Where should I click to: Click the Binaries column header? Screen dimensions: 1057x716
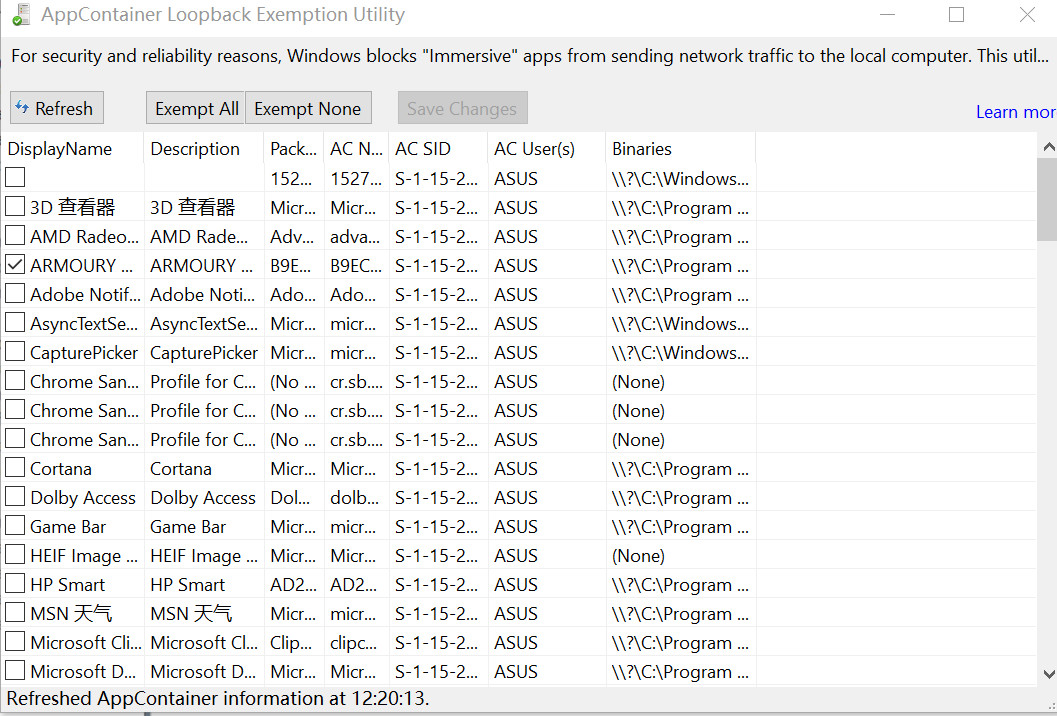[x=642, y=149]
